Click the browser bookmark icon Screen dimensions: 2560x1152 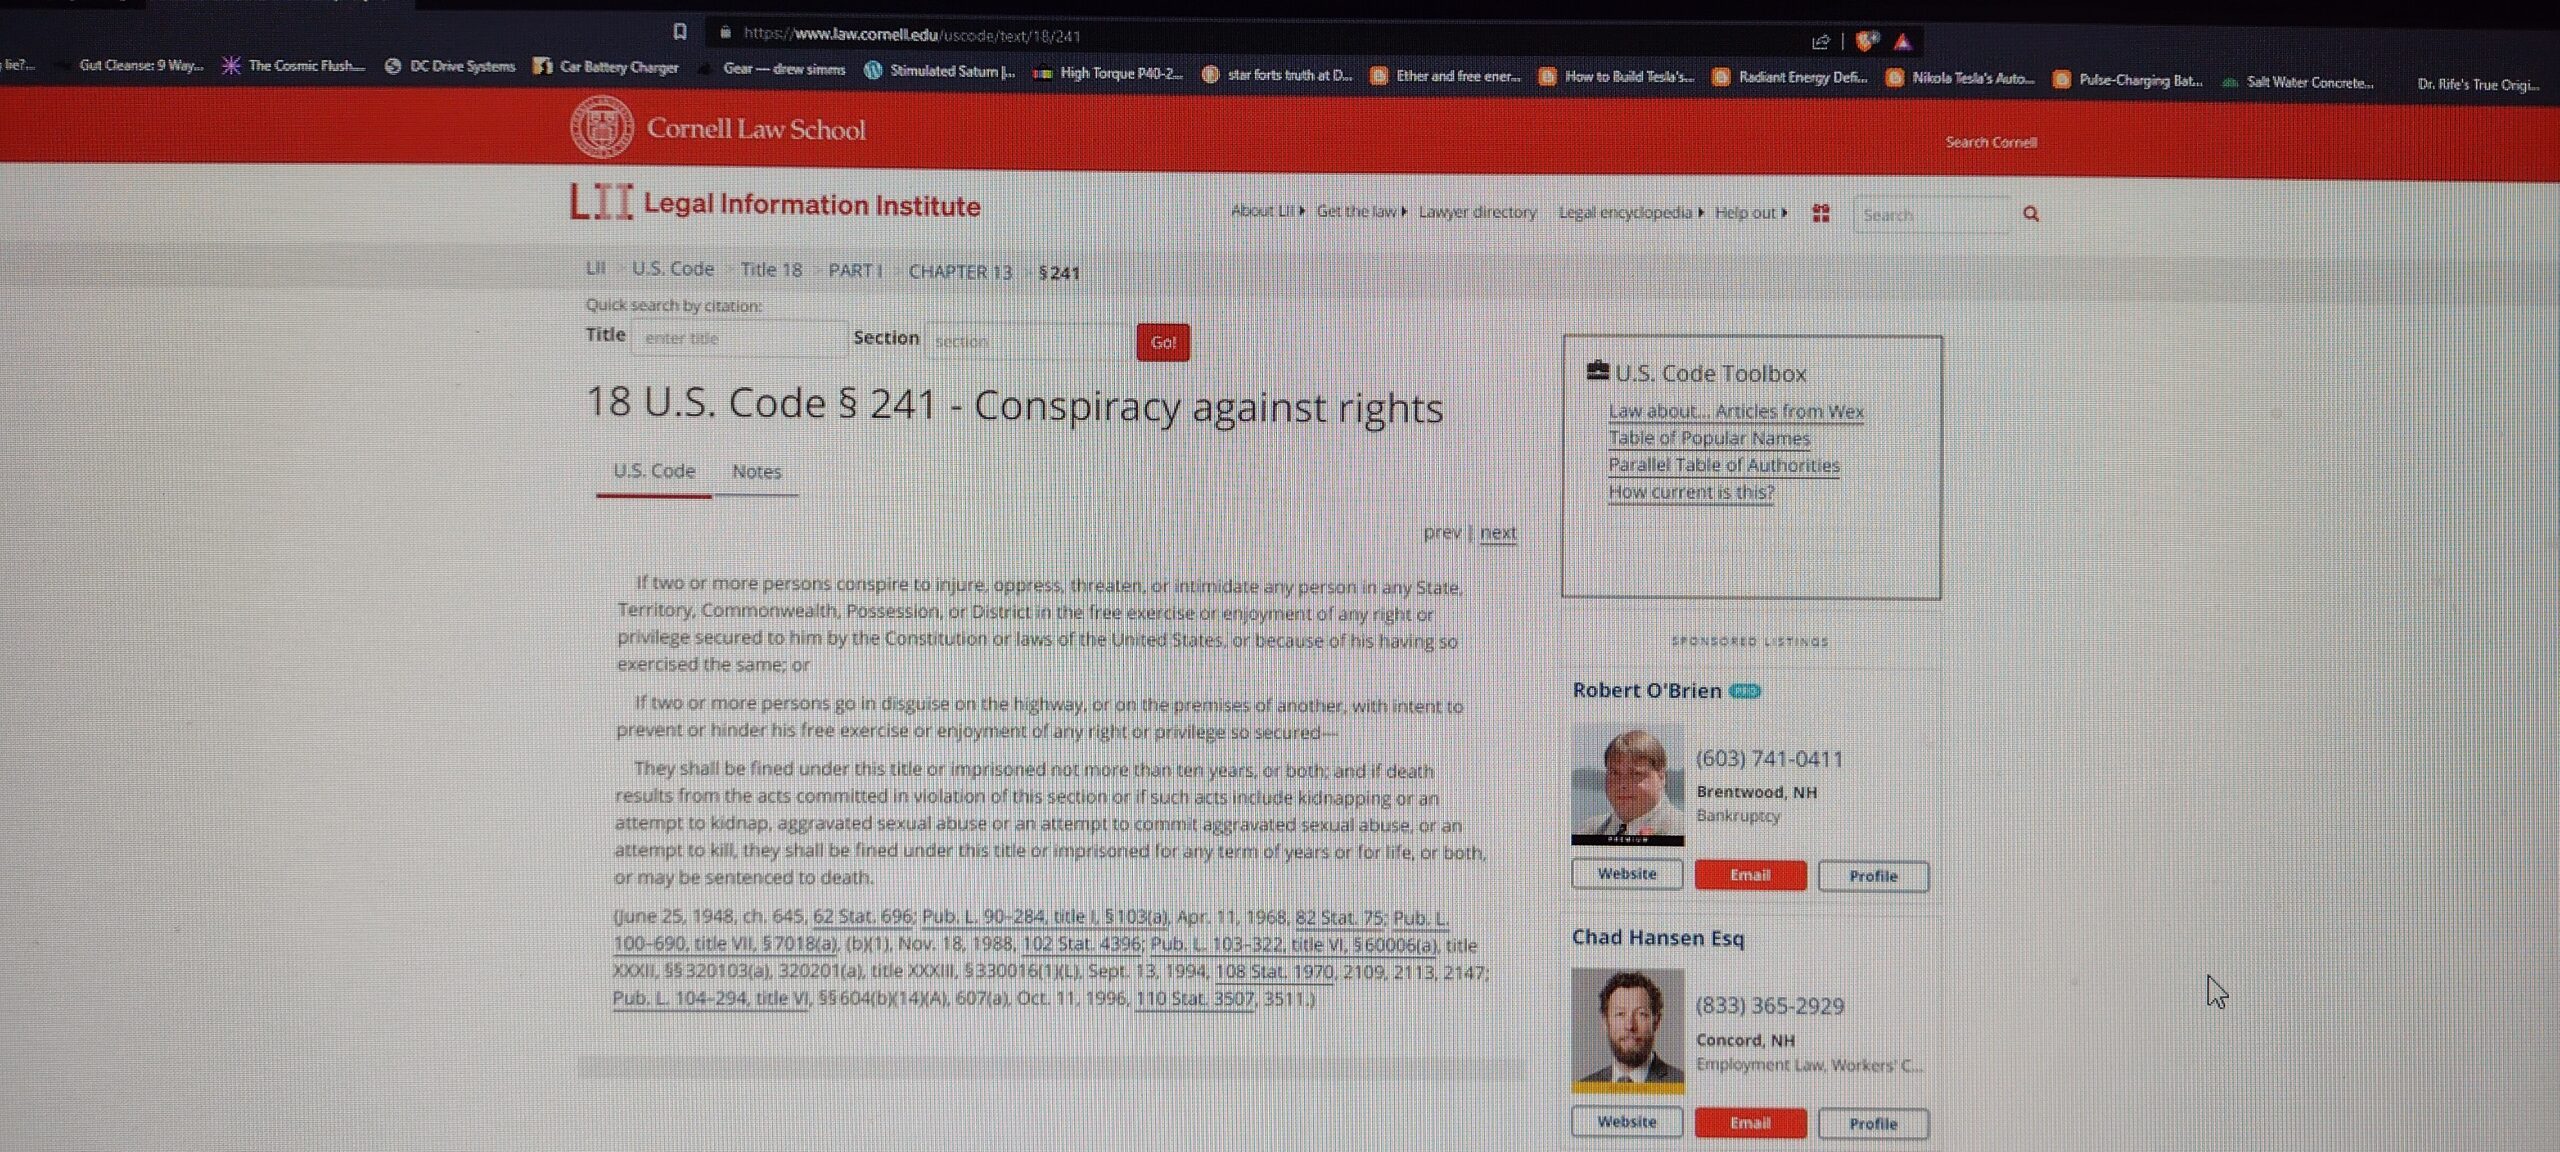tap(680, 32)
